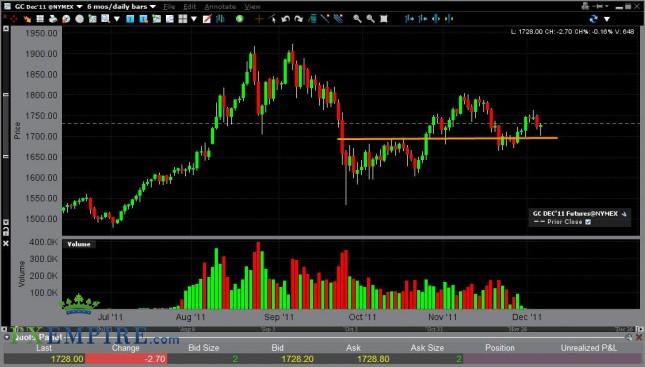Toggle the Prior Close checkbox in legend
The height and width of the screenshot is (367, 645).
point(588,222)
